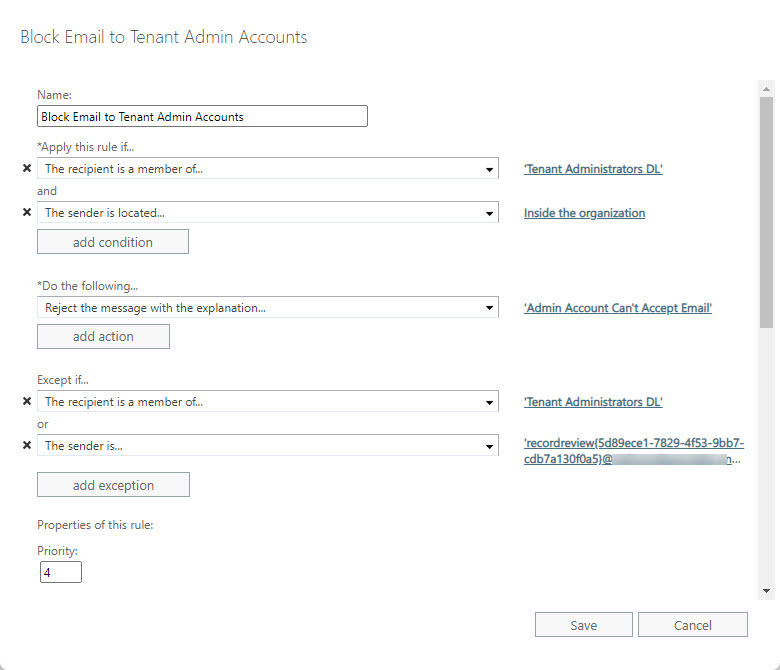The image size is (780, 670).
Task: Click the 'add exception' button
Action: [113, 485]
